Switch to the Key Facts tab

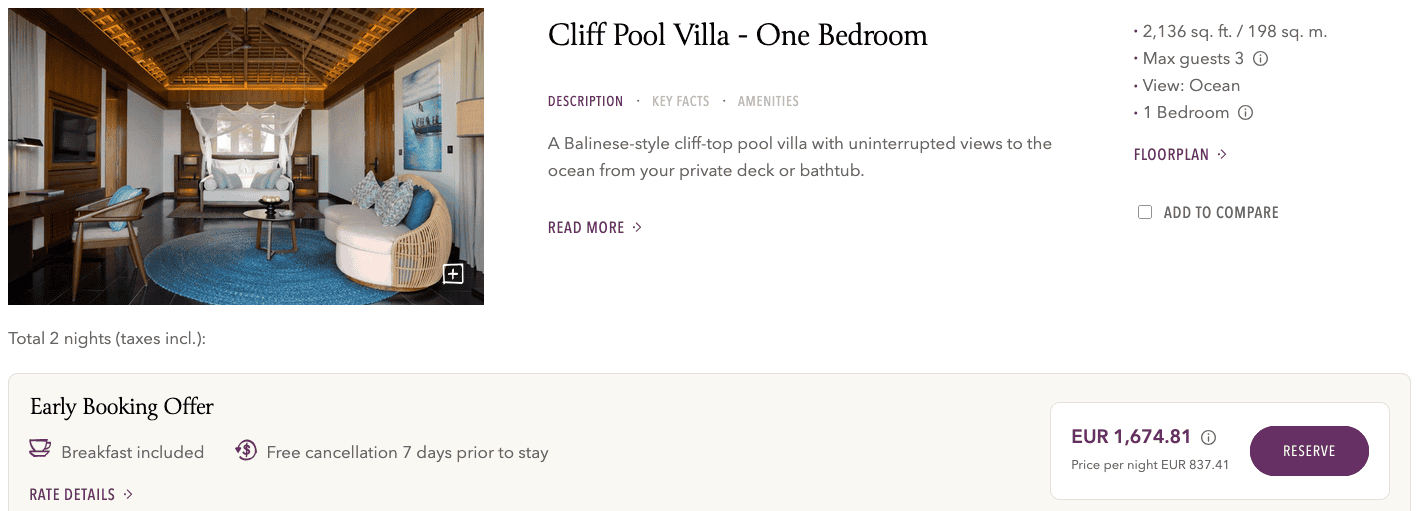(680, 101)
